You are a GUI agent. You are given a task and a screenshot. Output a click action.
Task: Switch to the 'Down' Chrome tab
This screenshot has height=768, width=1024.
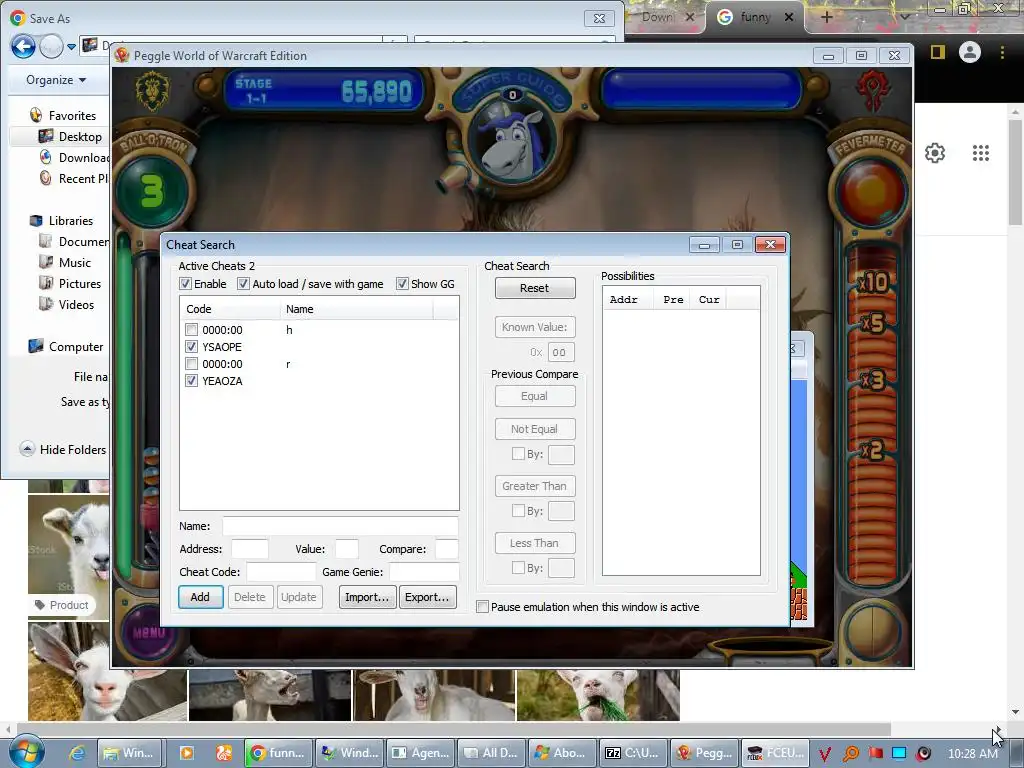664,18
